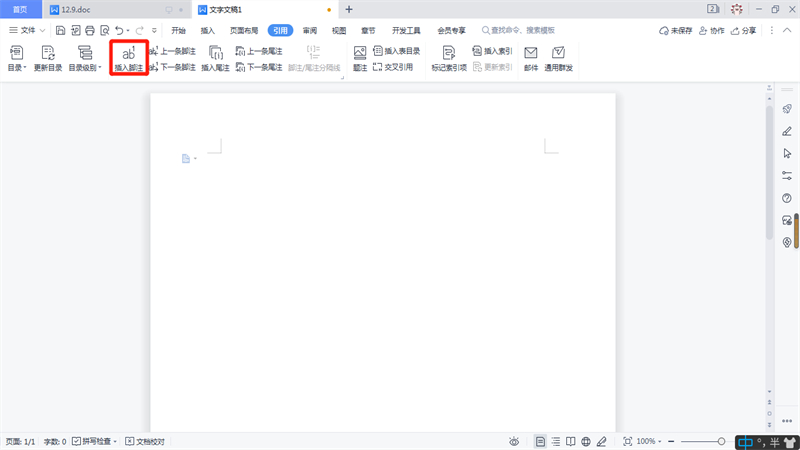Toggle 文档校对 in the status bar
The image size is (800, 450).
tap(145, 441)
